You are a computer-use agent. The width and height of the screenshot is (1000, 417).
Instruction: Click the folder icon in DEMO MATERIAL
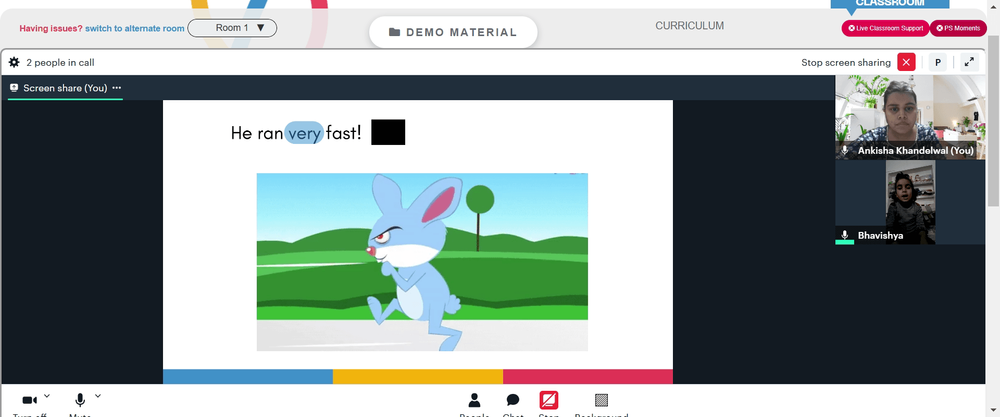pyautogui.click(x=395, y=33)
